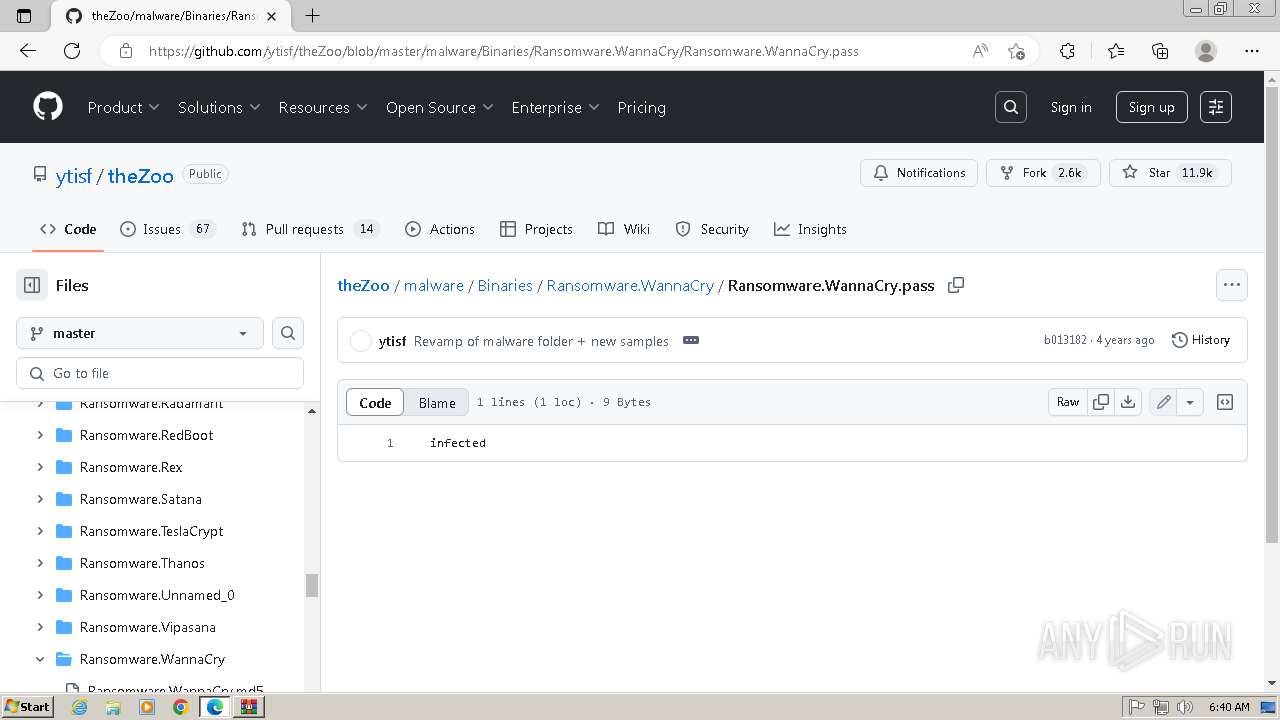The image size is (1280, 720).
Task: Click the ytisf commit author avatar
Action: tap(361, 341)
